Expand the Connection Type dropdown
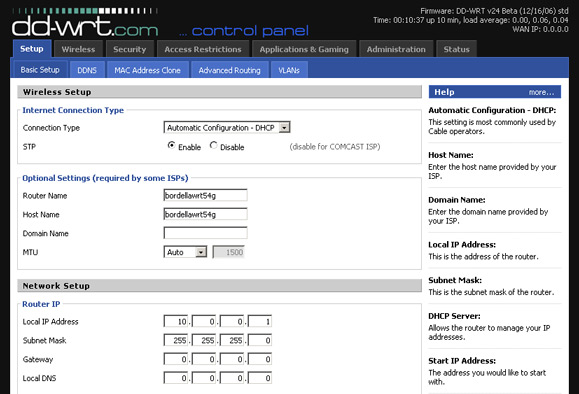The width and height of the screenshot is (579, 394). tap(227, 128)
